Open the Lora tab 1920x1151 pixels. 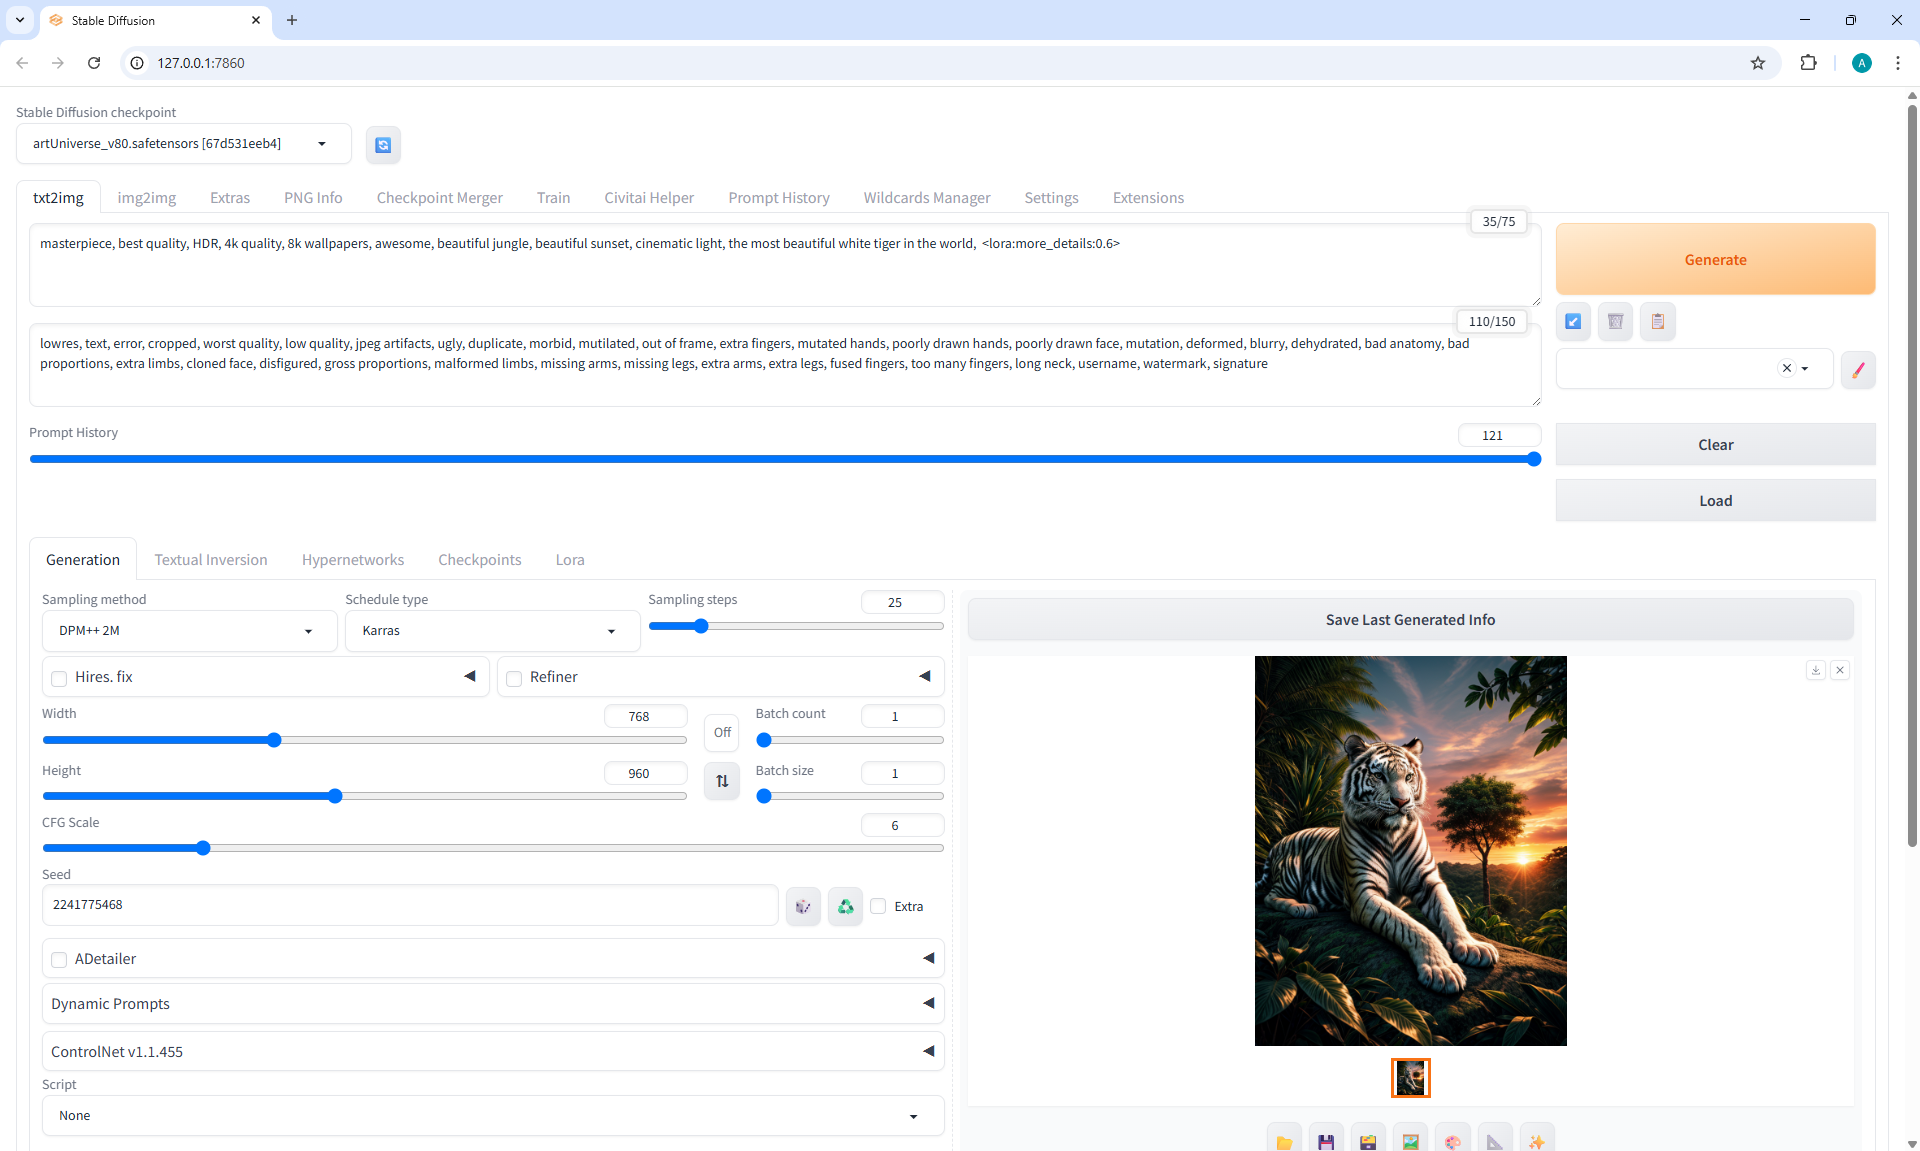click(570, 560)
